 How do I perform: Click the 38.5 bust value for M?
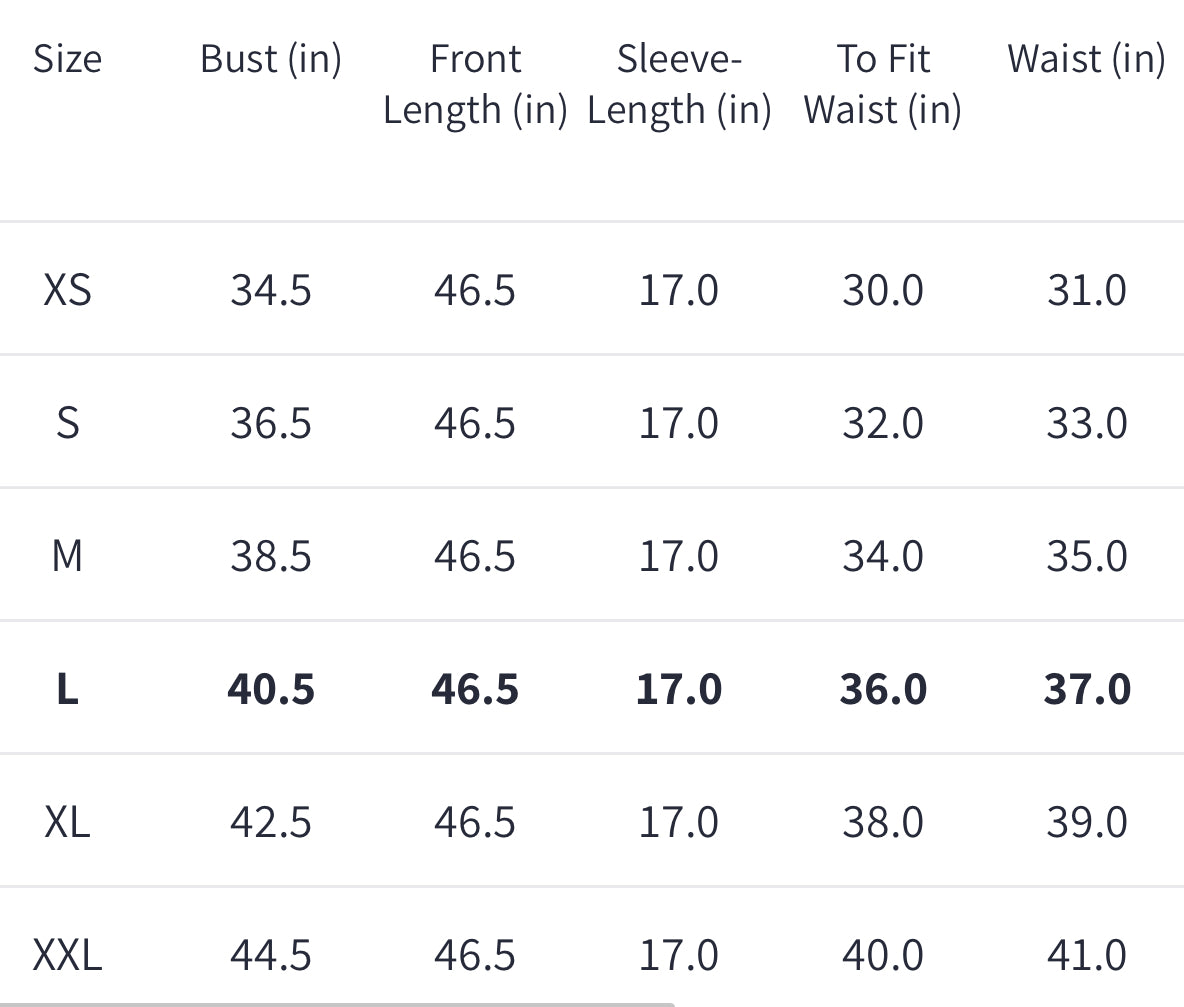(x=271, y=556)
